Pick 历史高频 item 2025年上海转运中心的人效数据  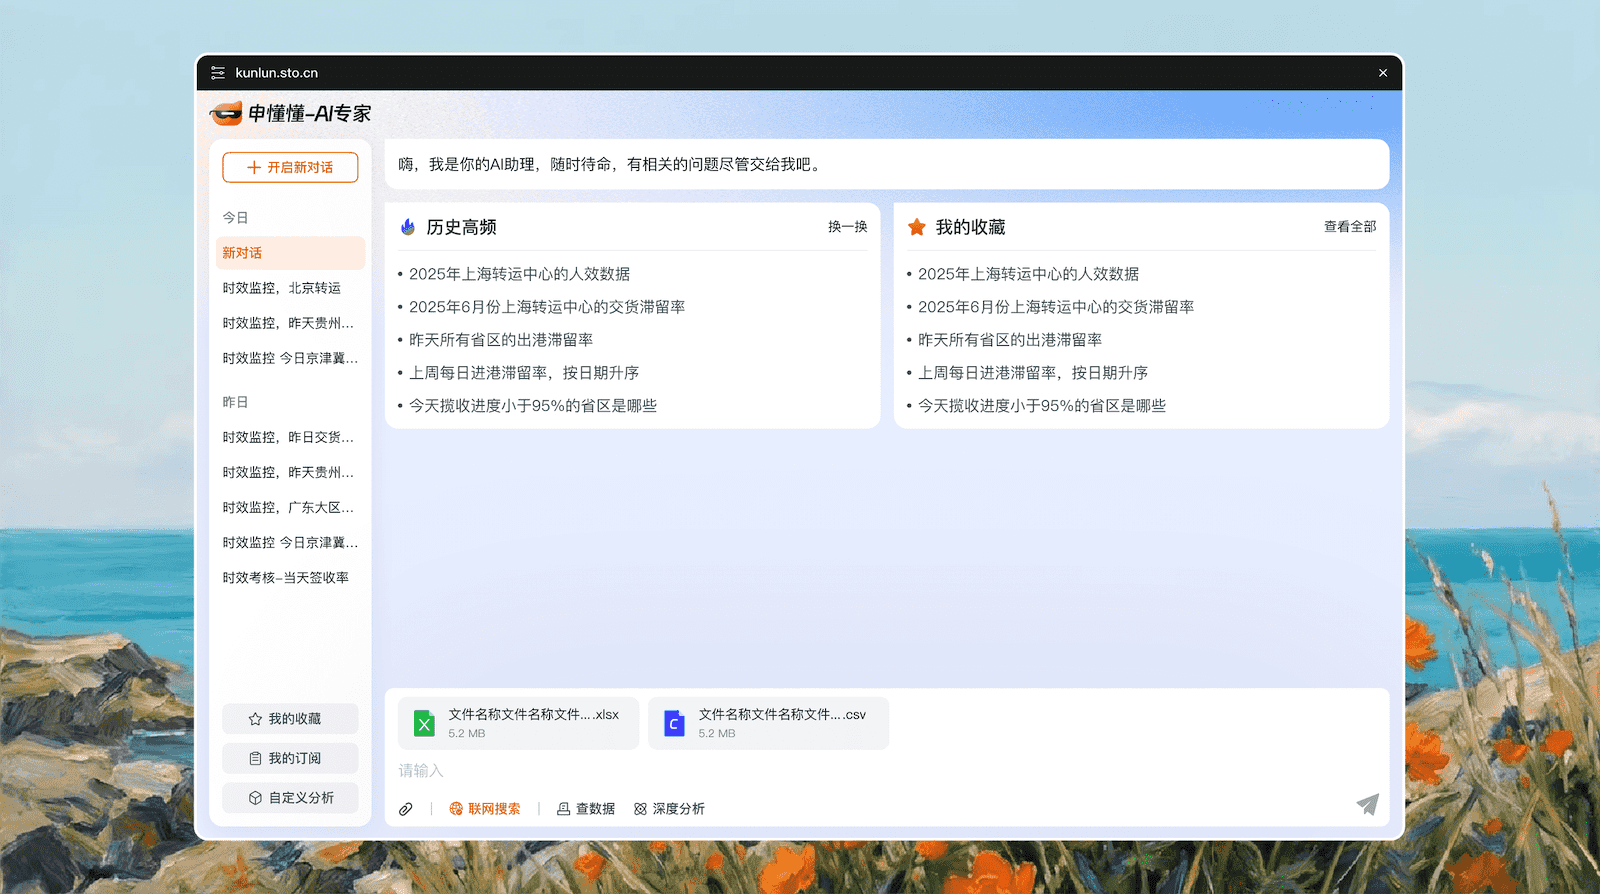pyautogui.click(x=519, y=274)
